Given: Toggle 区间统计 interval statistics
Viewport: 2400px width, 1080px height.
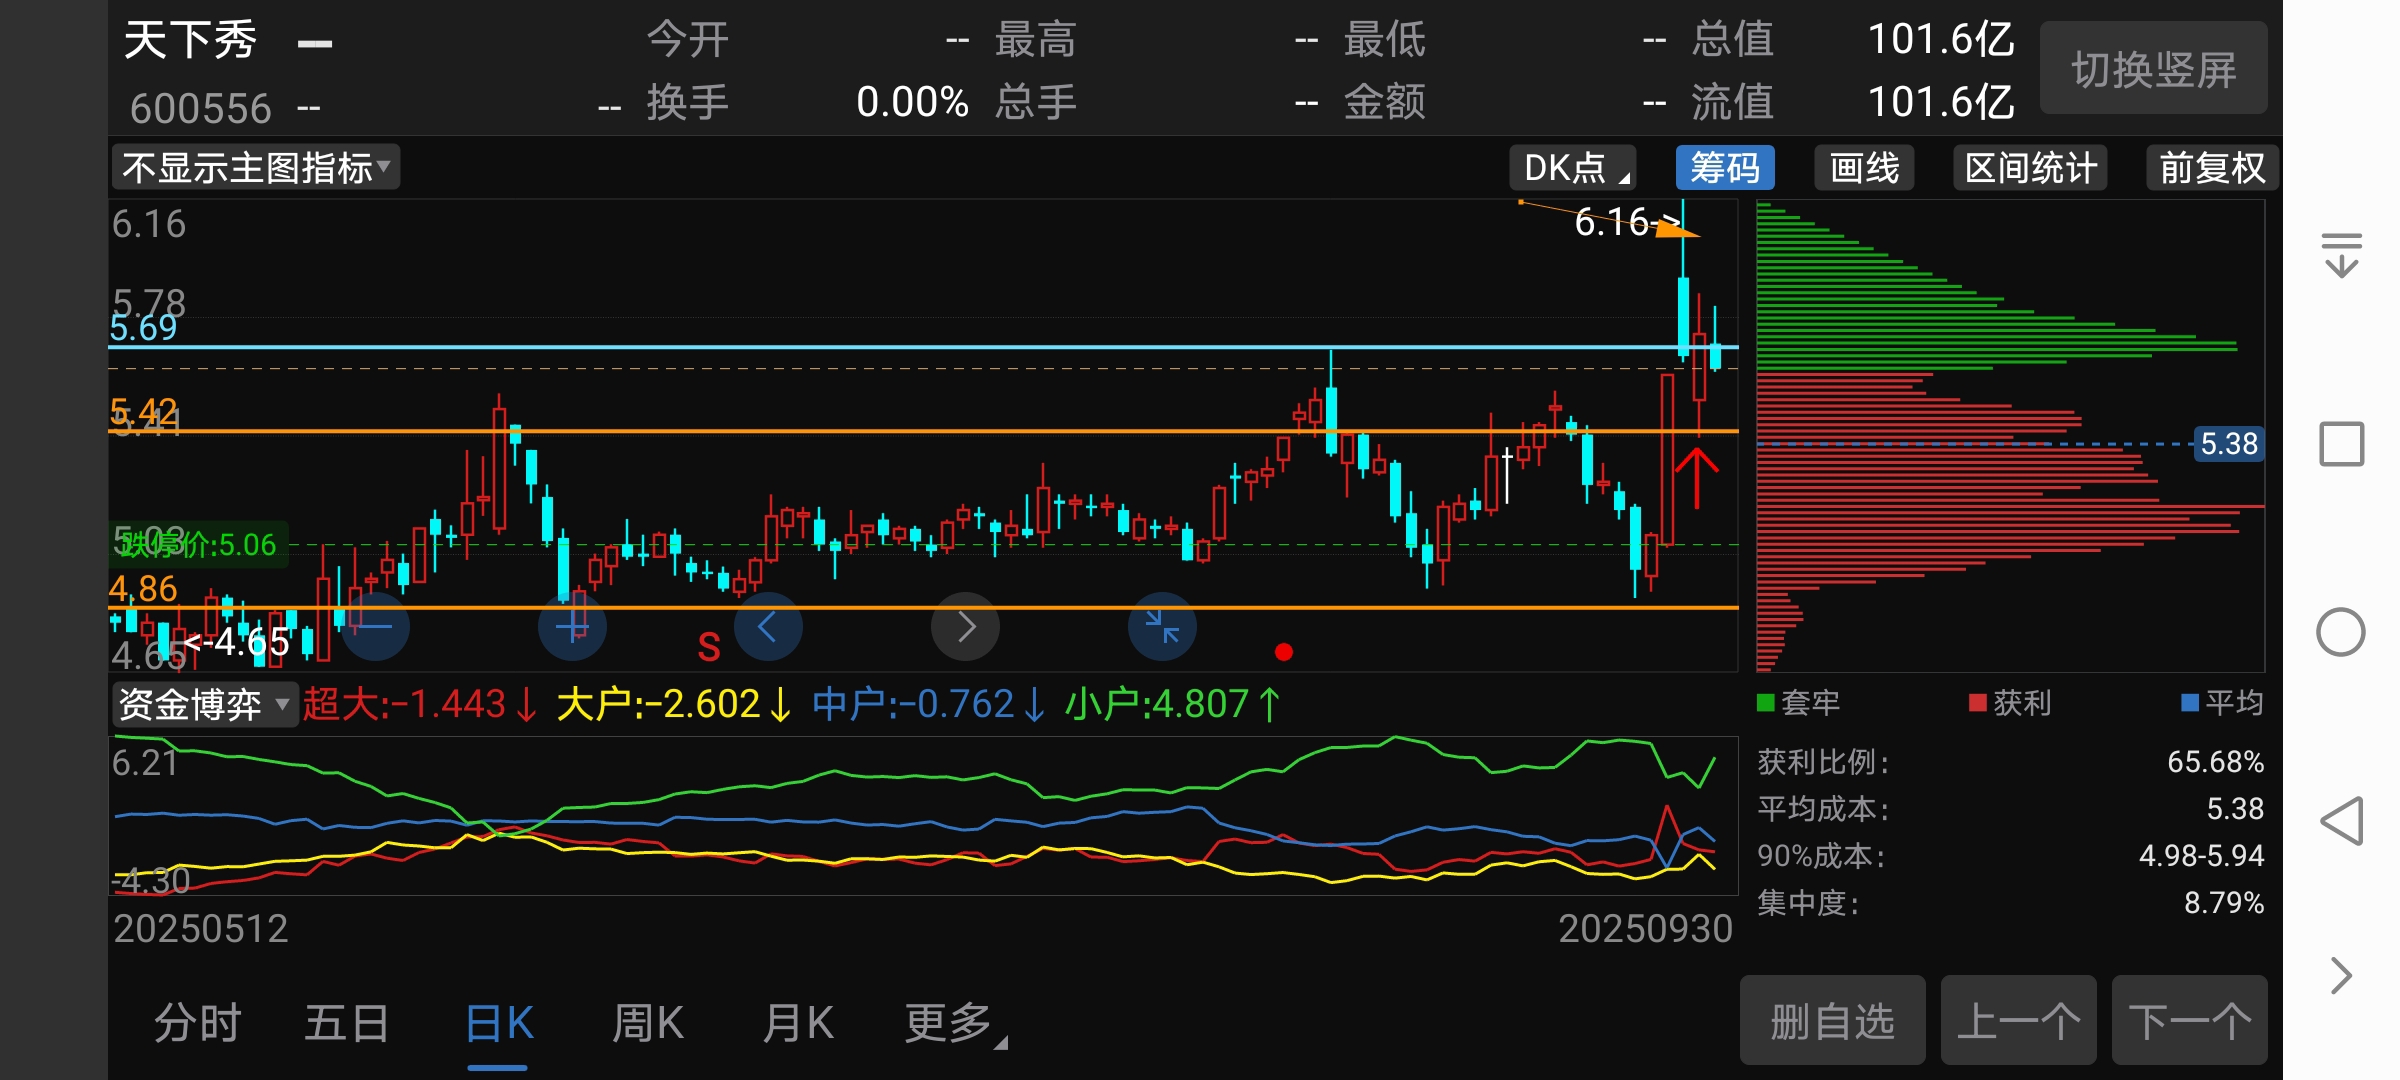Looking at the screenshot, I should click(2030, 168).
